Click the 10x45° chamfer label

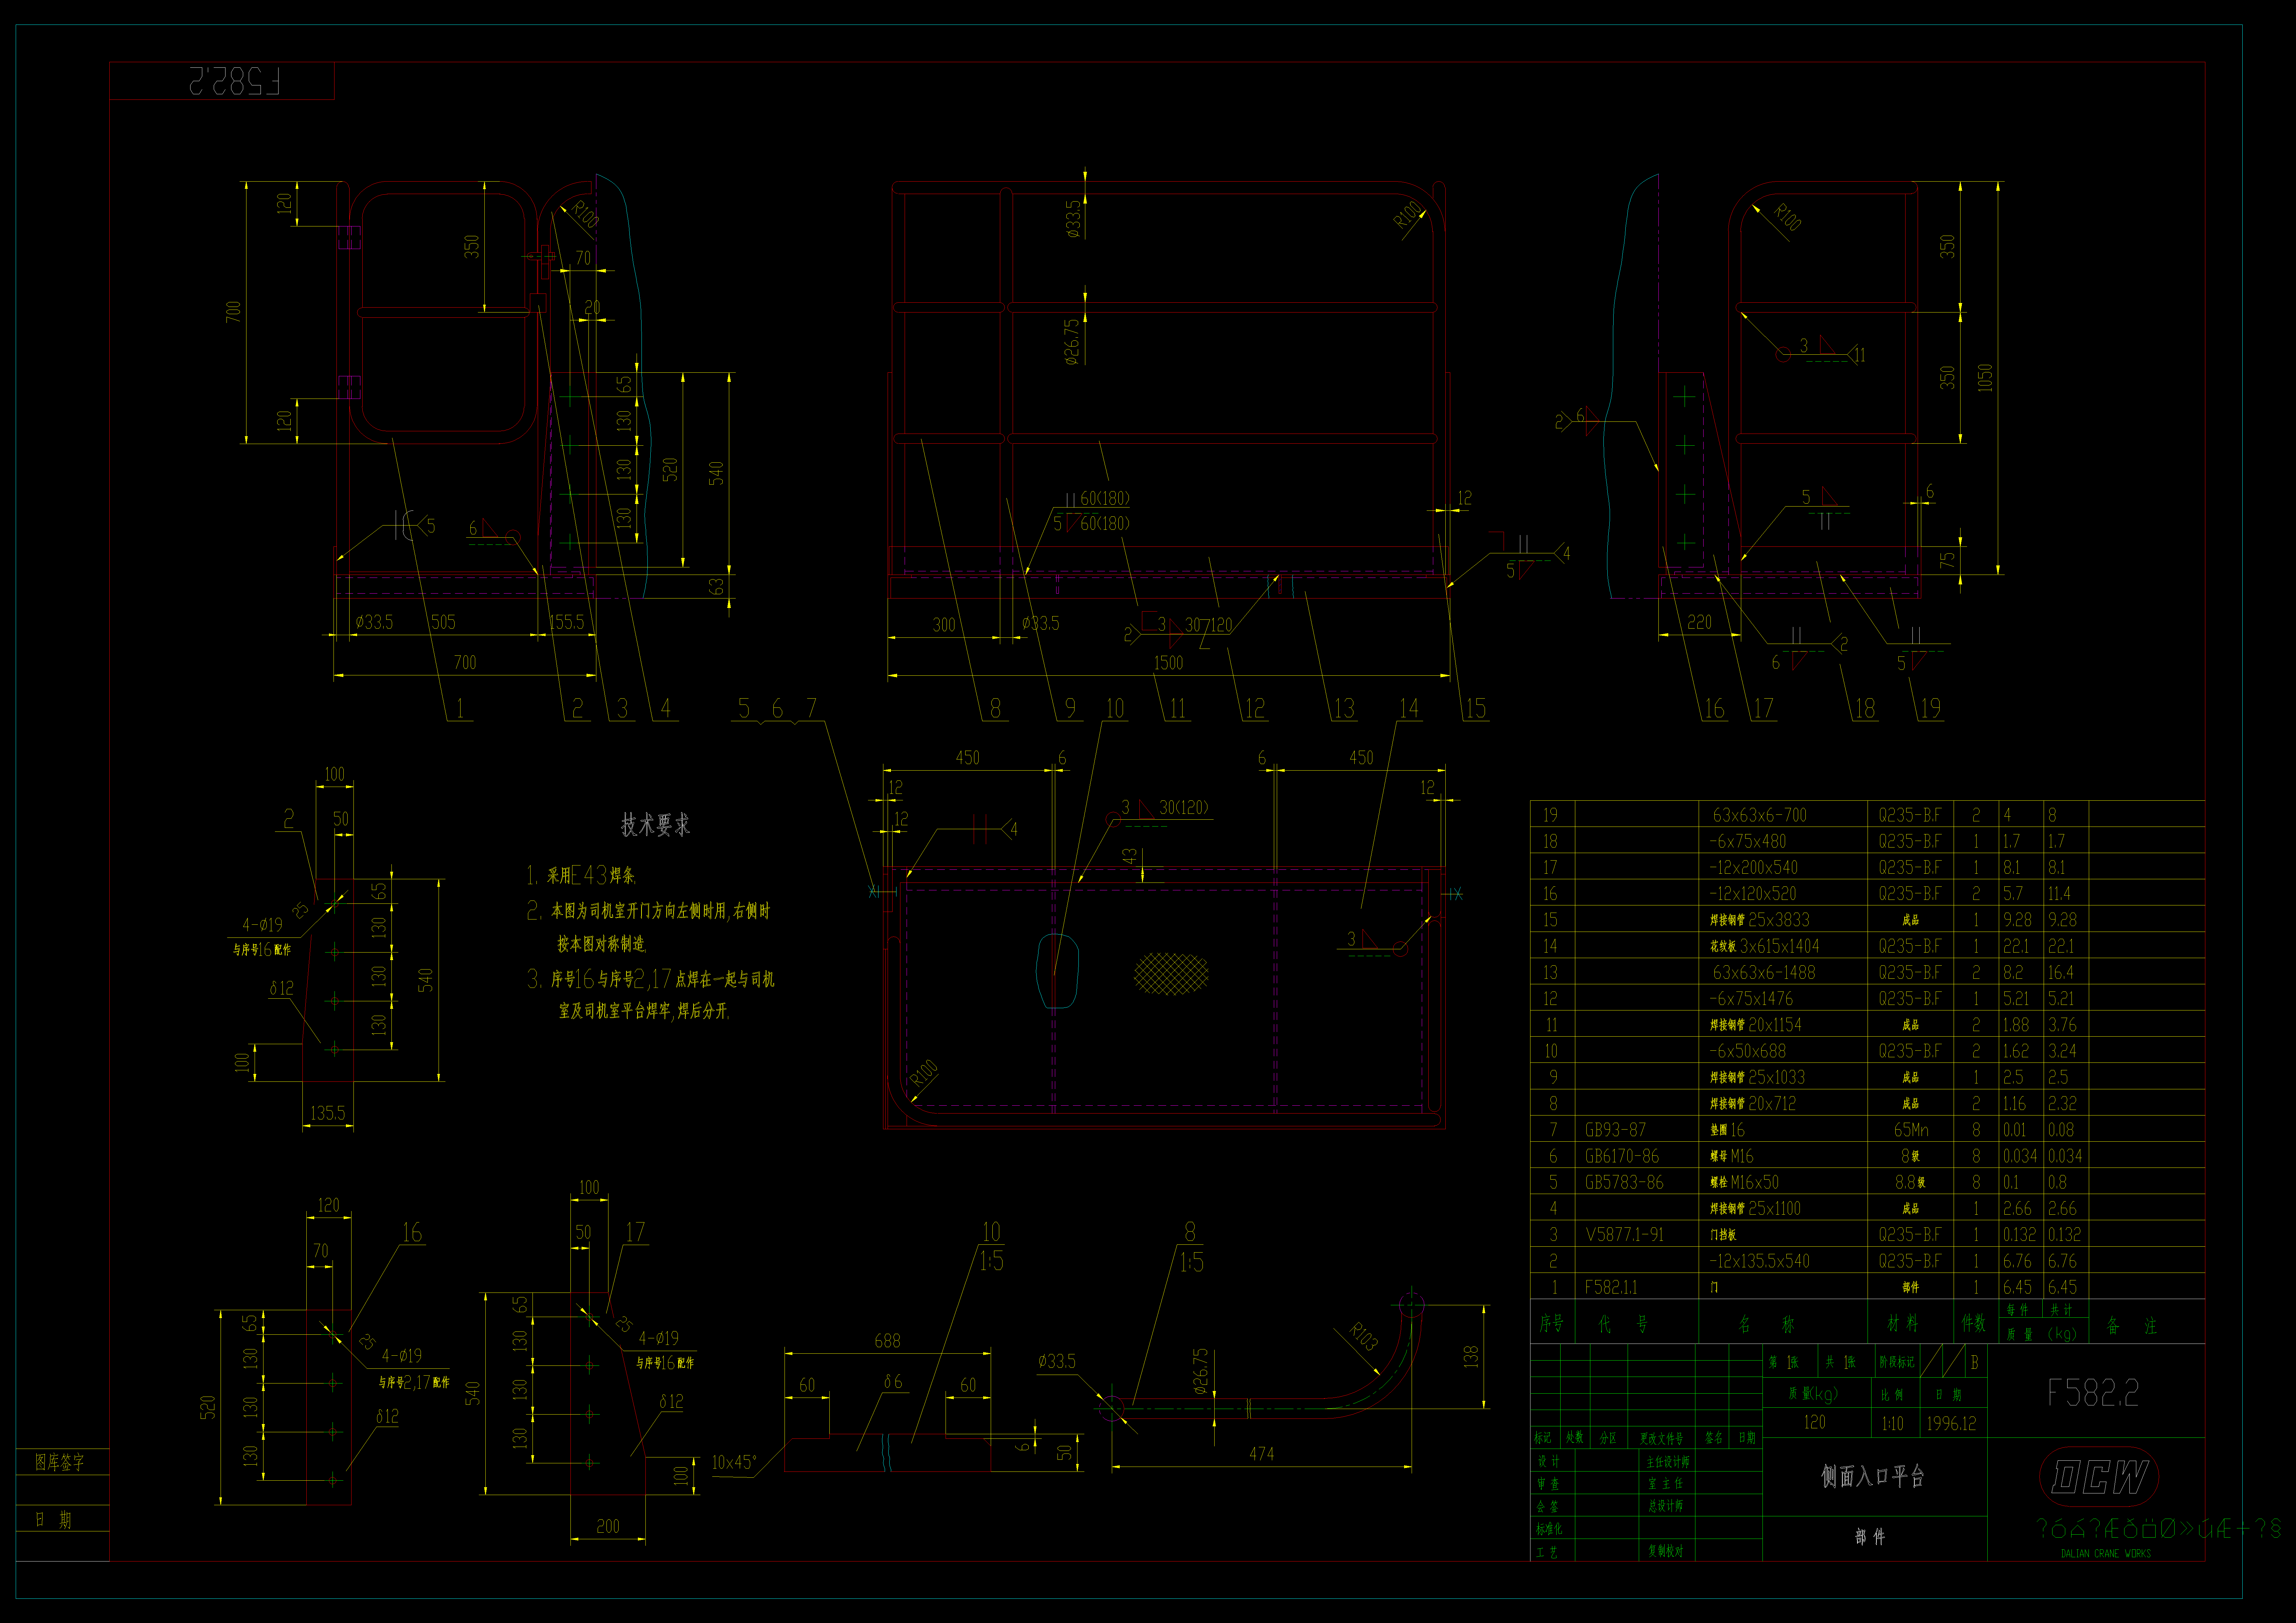(x=734, y=1462)
